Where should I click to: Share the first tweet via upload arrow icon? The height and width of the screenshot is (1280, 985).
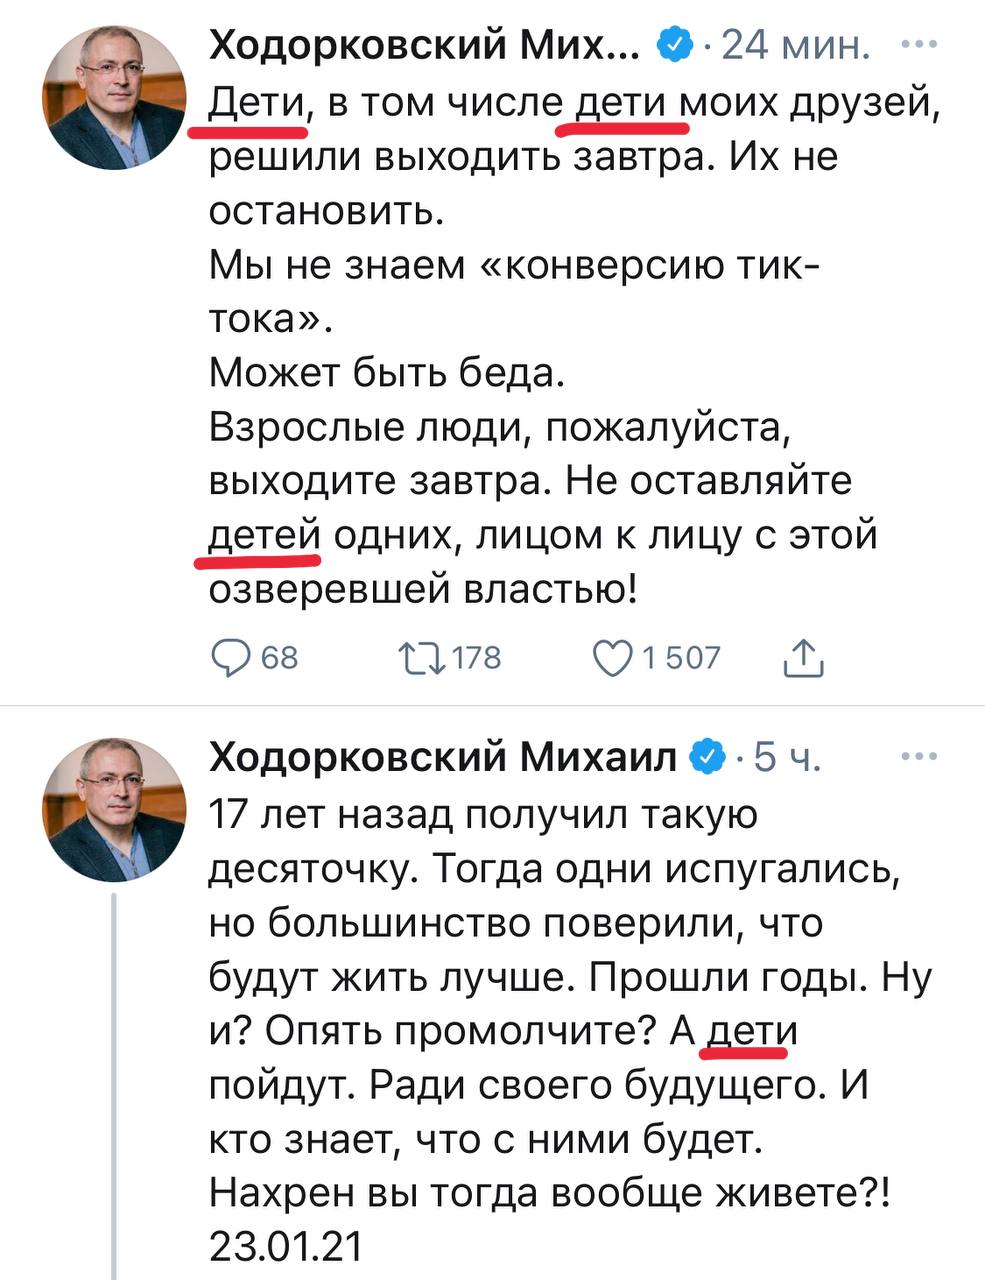coord(802,657)
